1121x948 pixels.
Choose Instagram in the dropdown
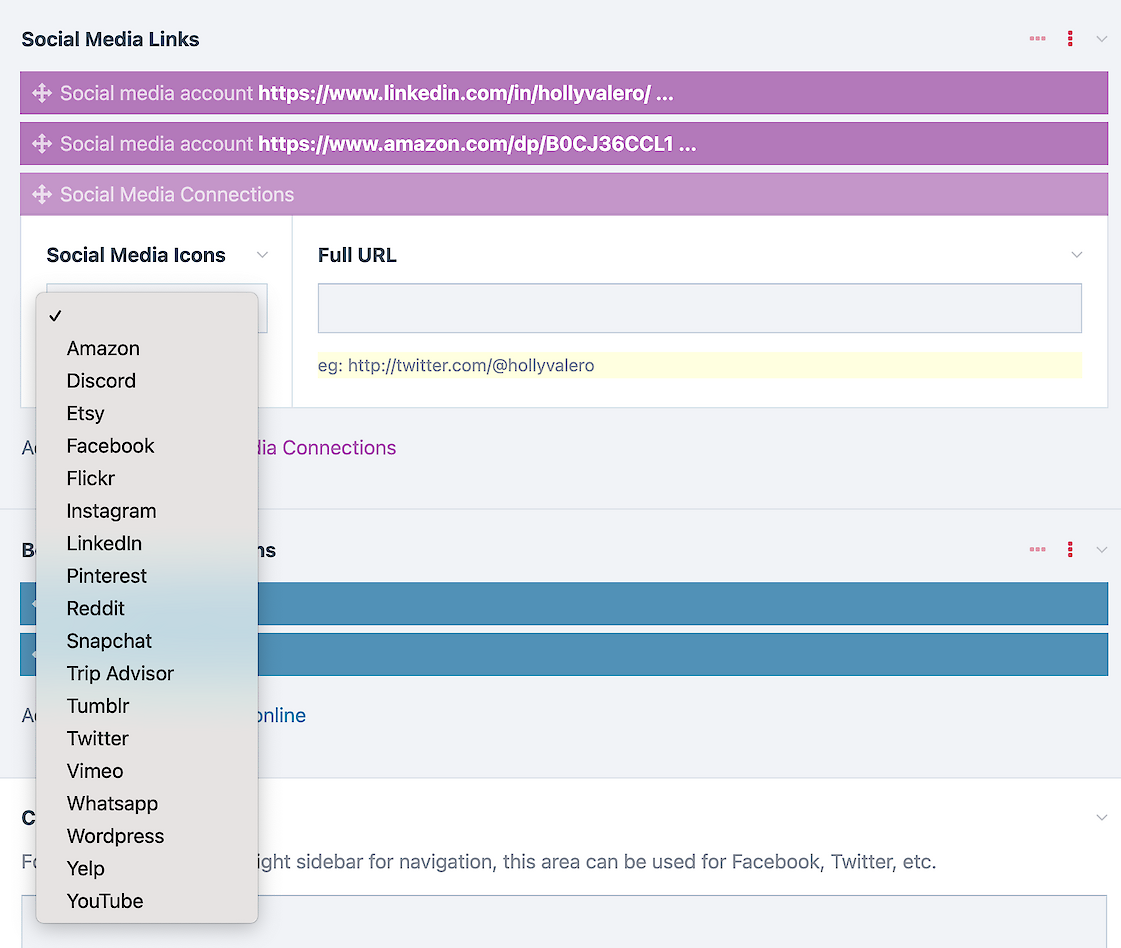point(147,511)
